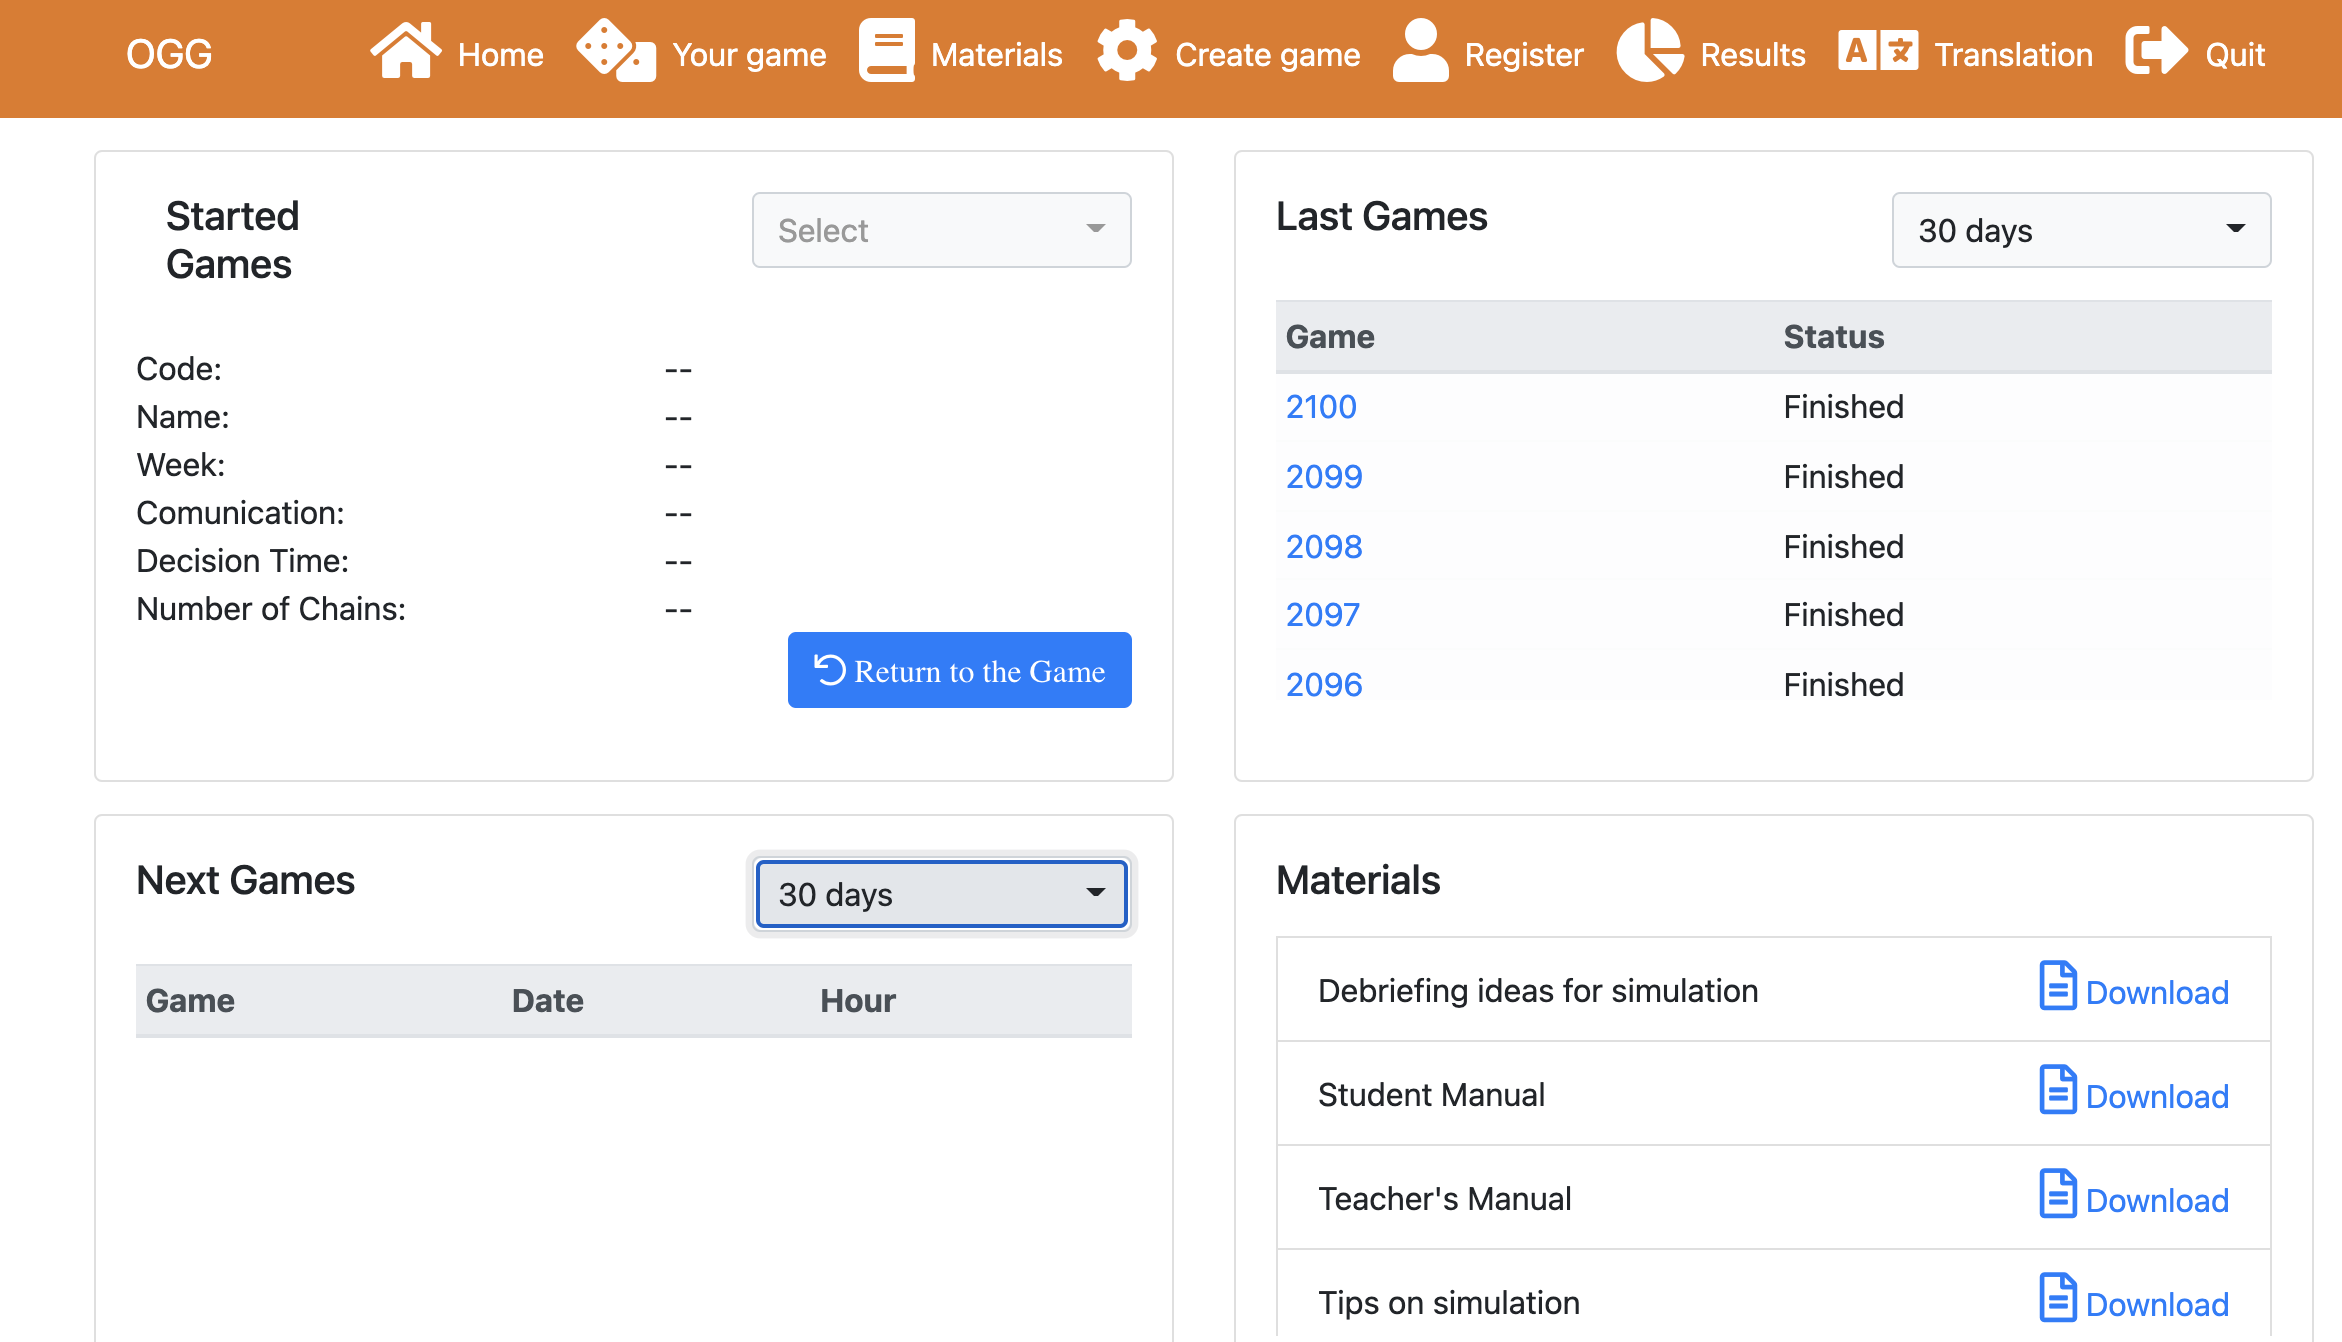The width and height of the screenshot is (2342, 1342).
Task: Click the Create game gear icon
Action: coord(1127,51)
